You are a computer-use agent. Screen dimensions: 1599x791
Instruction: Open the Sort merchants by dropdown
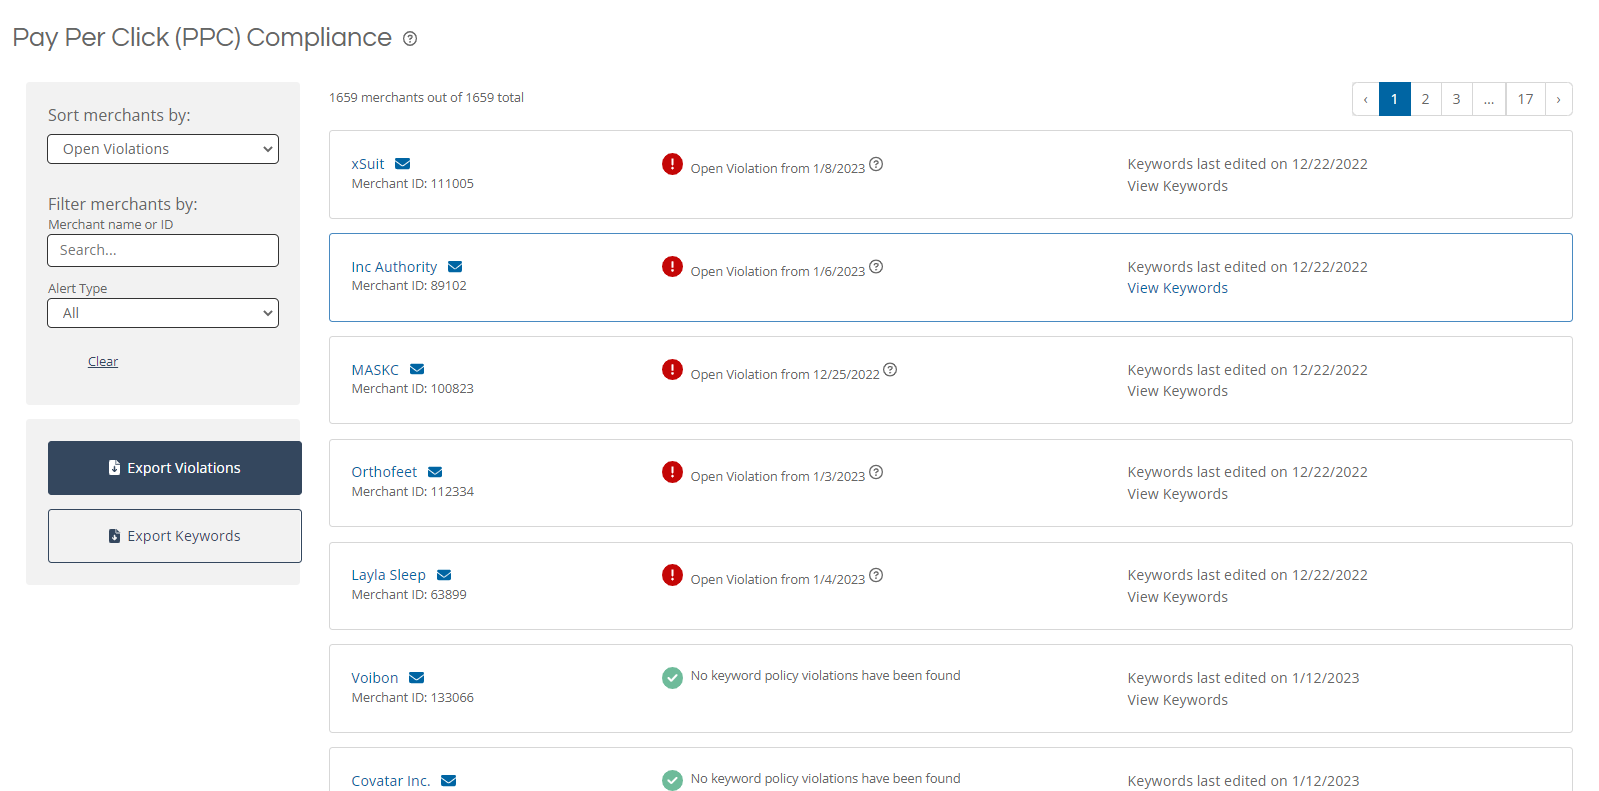(x=163, y=149)
